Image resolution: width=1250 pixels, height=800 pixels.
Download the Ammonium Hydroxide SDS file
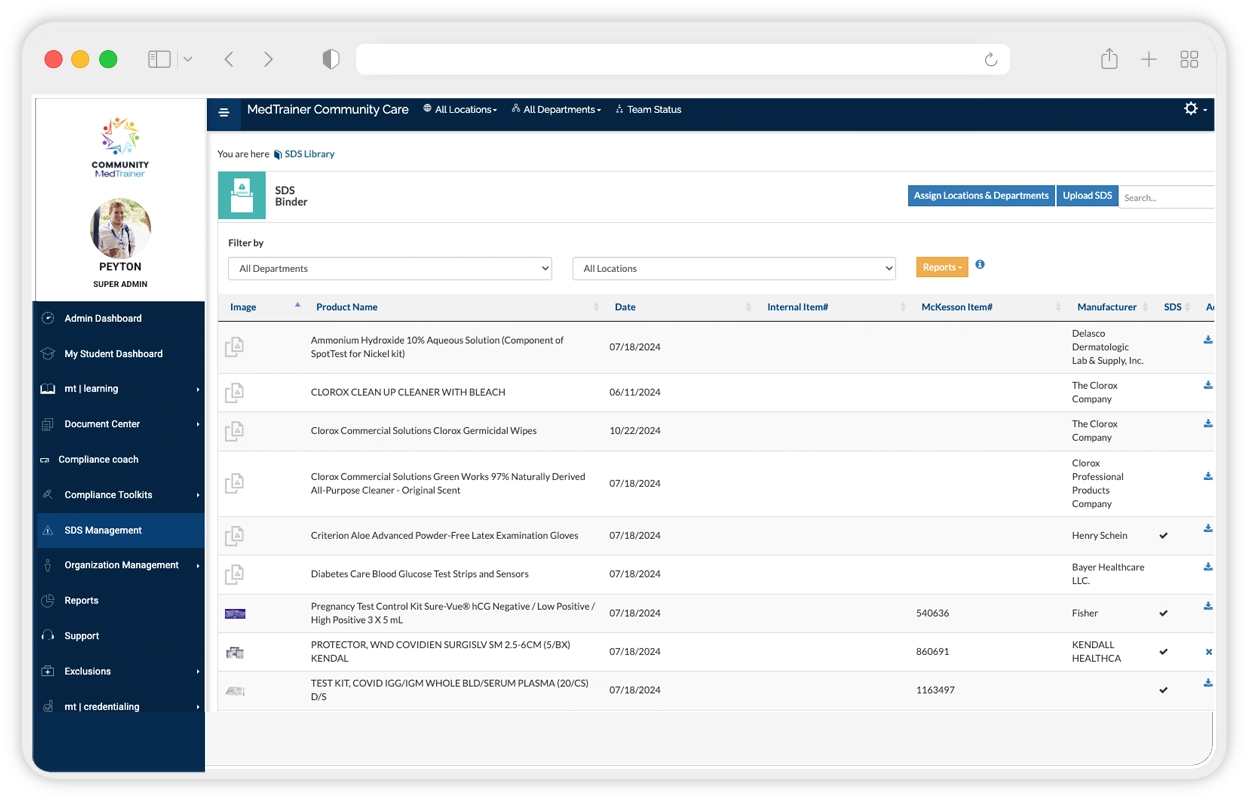1208,340
